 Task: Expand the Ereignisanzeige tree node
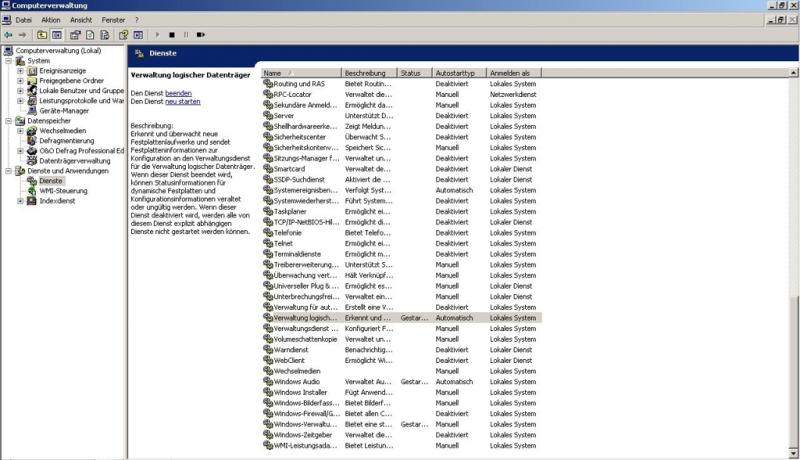(20, 71)
